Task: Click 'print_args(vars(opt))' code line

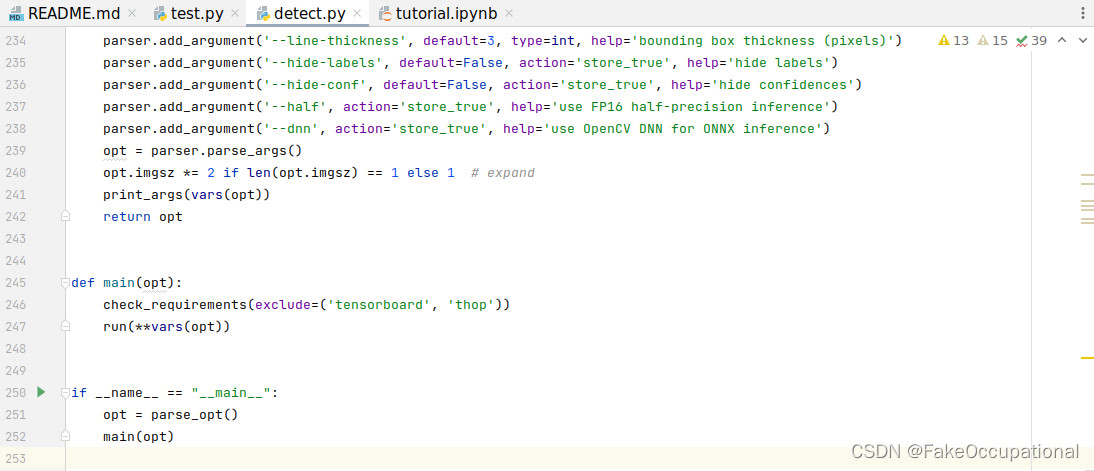Action: 186,195
